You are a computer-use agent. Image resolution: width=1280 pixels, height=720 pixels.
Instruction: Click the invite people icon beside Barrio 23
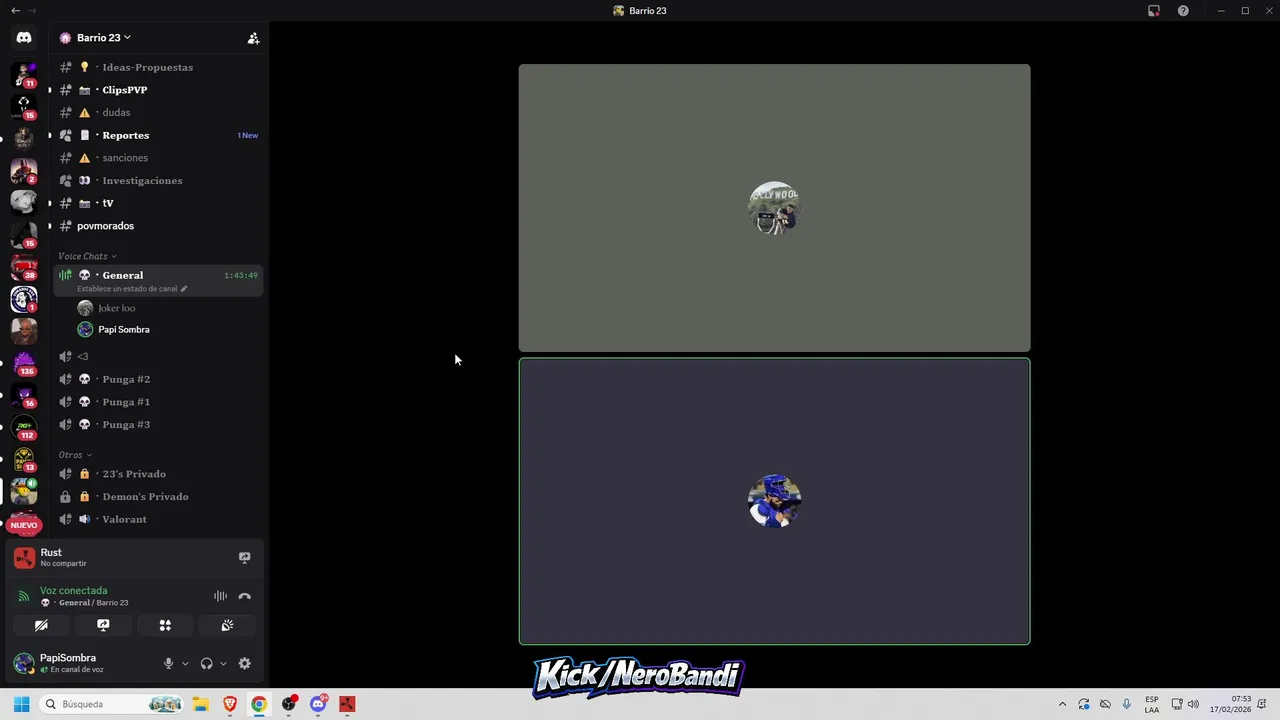pos(253,38)
